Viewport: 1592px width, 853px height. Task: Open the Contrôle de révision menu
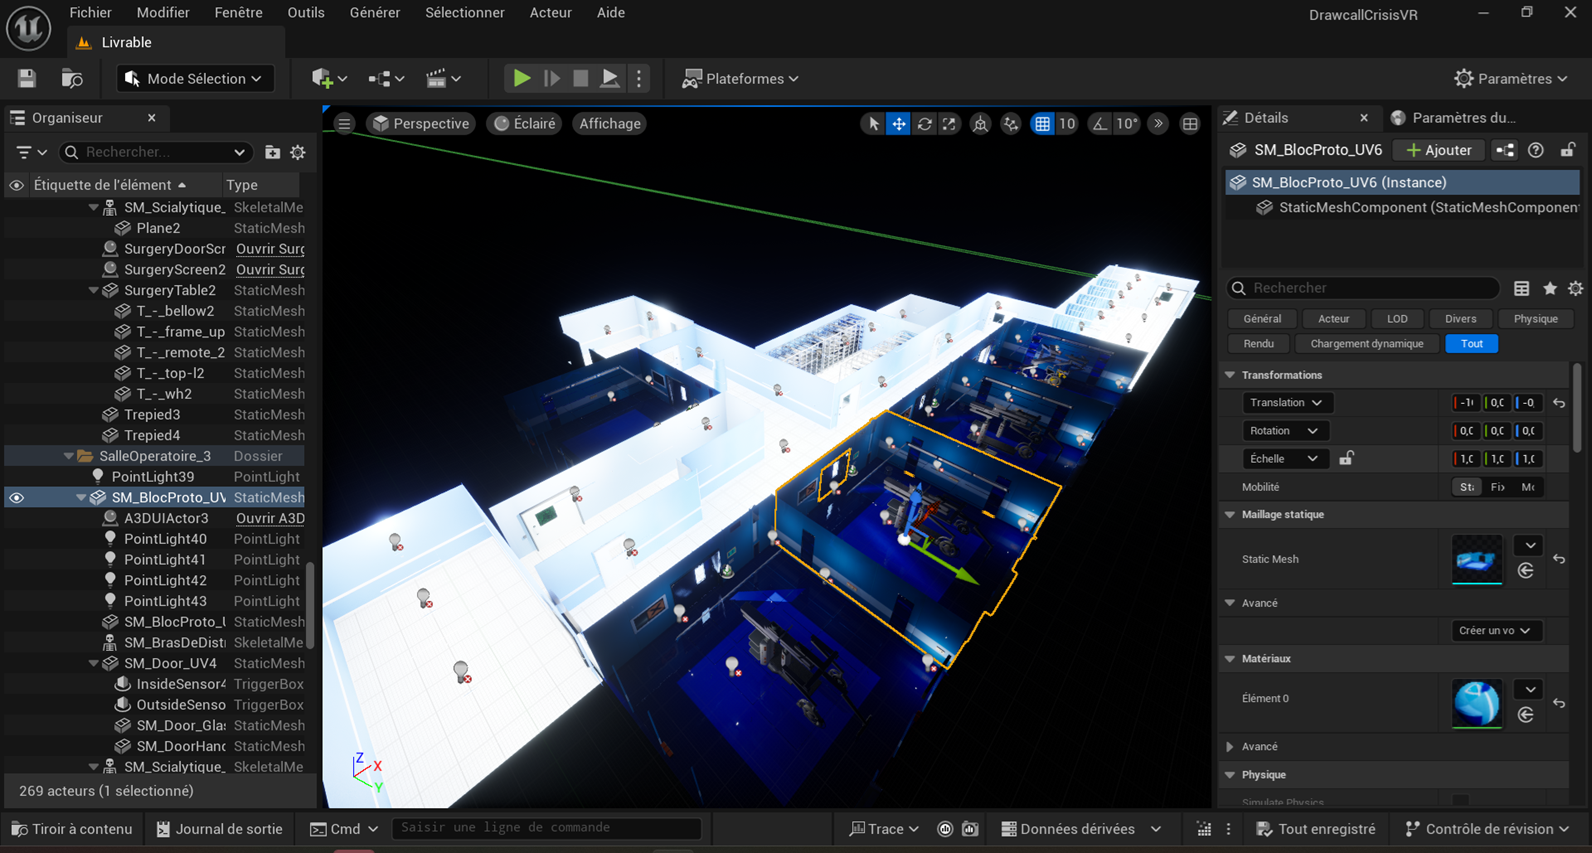[x=1488, y=829]
